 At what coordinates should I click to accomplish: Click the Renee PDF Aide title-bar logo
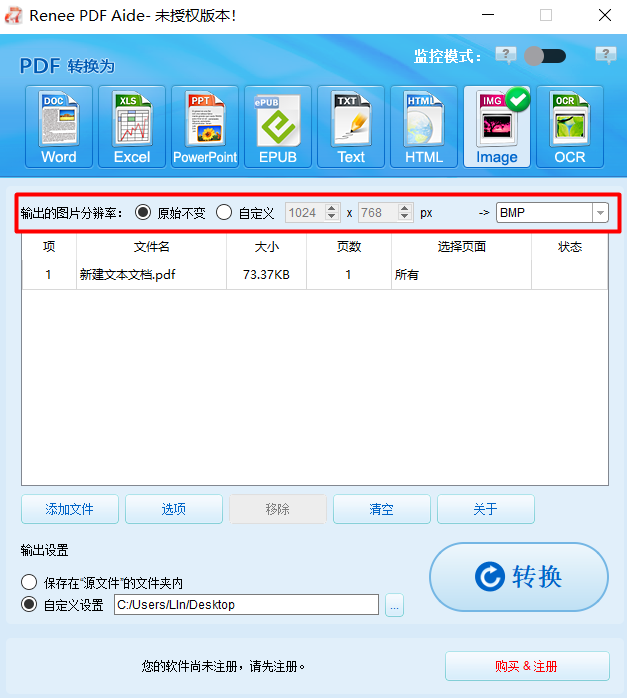pyautogui.click(x=13, y=16)
